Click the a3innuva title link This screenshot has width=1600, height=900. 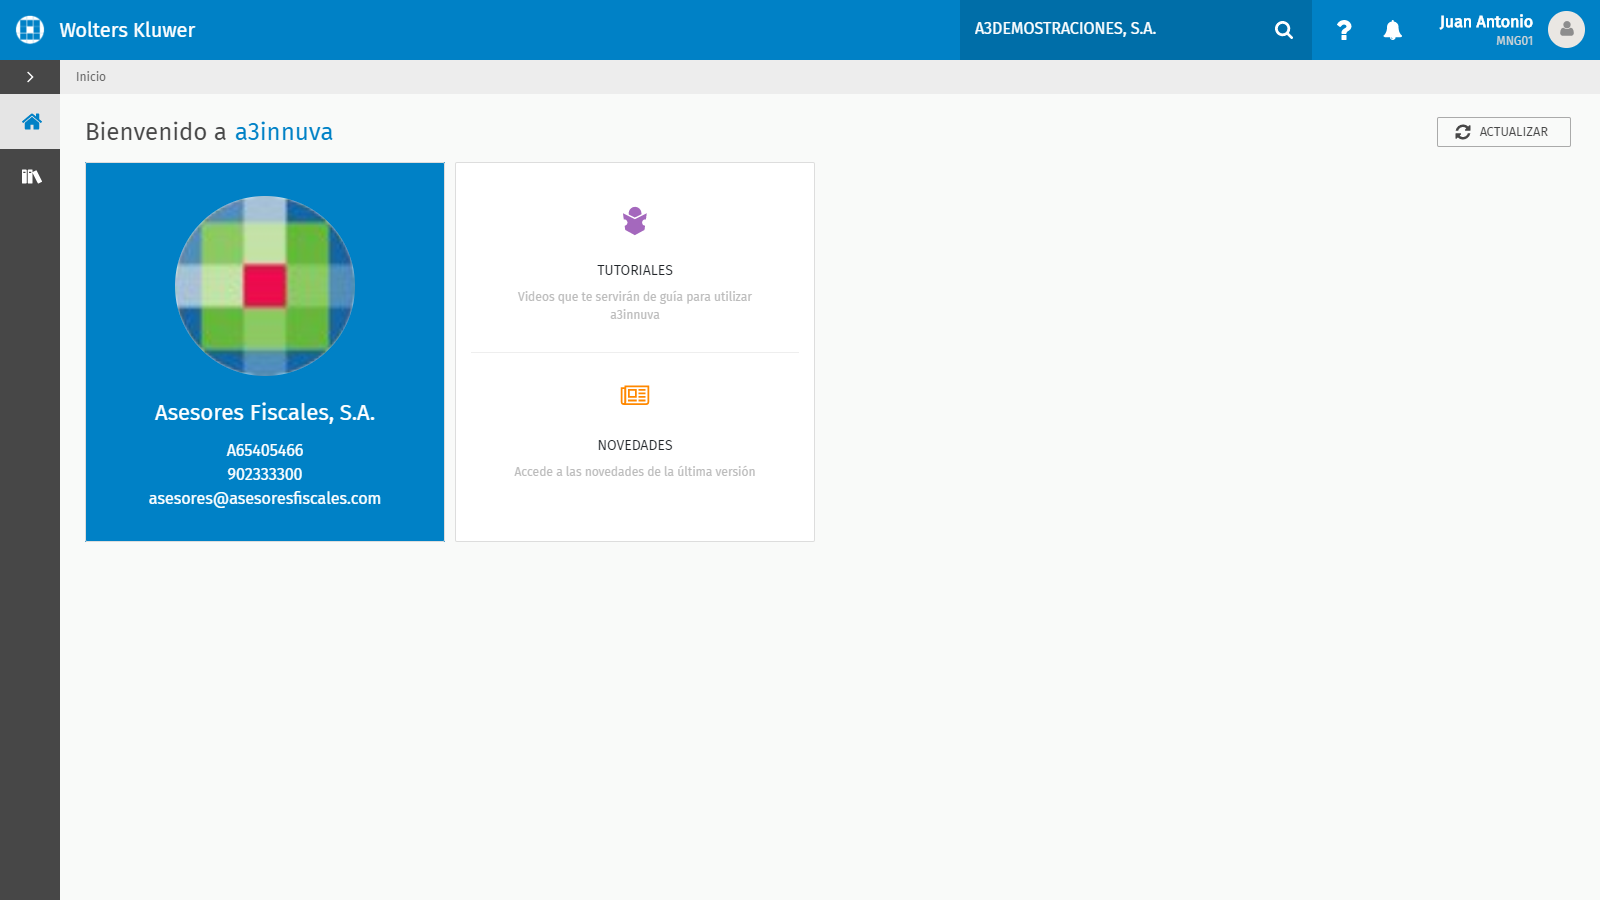284,132
